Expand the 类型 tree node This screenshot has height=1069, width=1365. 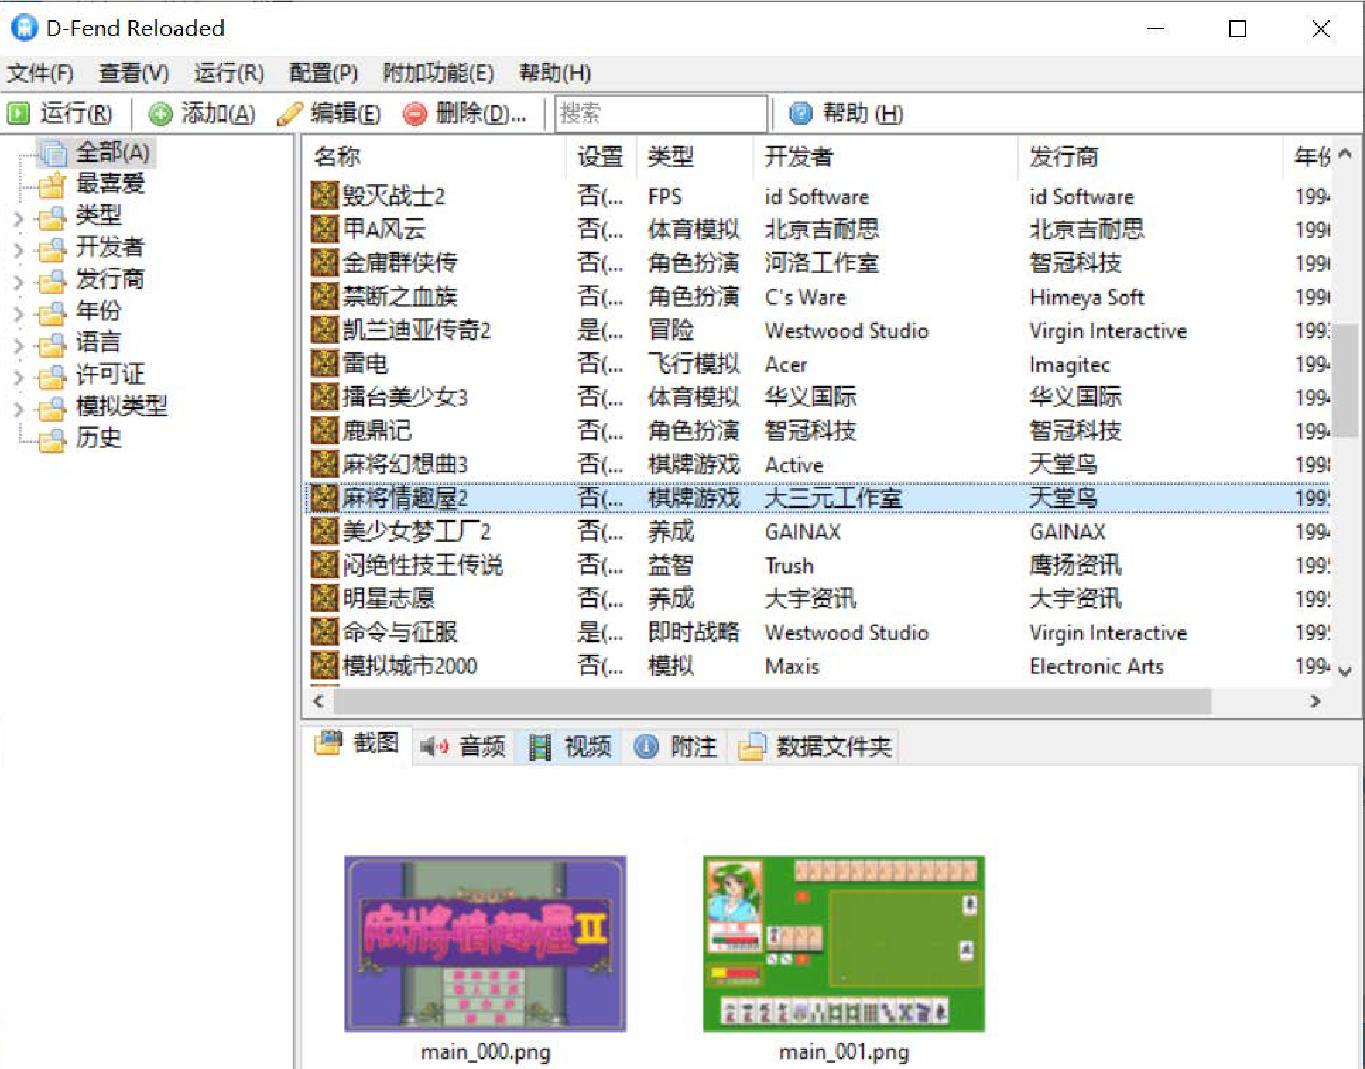tap(18, 217)
